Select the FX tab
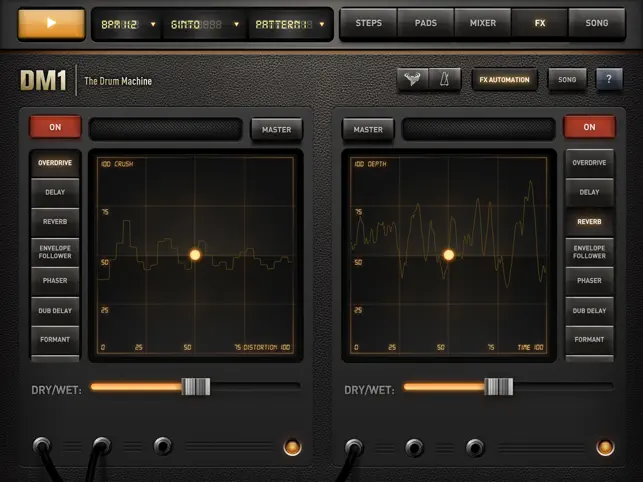This screenshot has height=482, width=643. coord(540,23)
